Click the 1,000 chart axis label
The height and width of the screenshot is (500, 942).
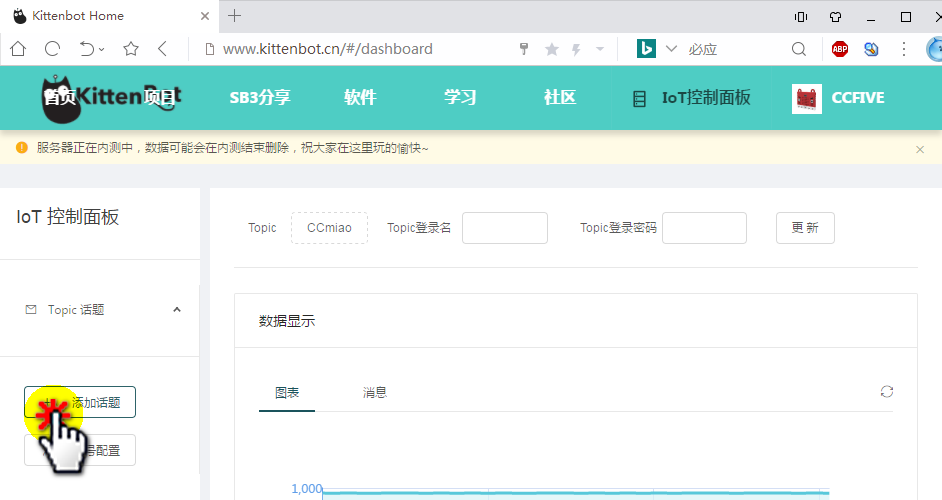307,489
